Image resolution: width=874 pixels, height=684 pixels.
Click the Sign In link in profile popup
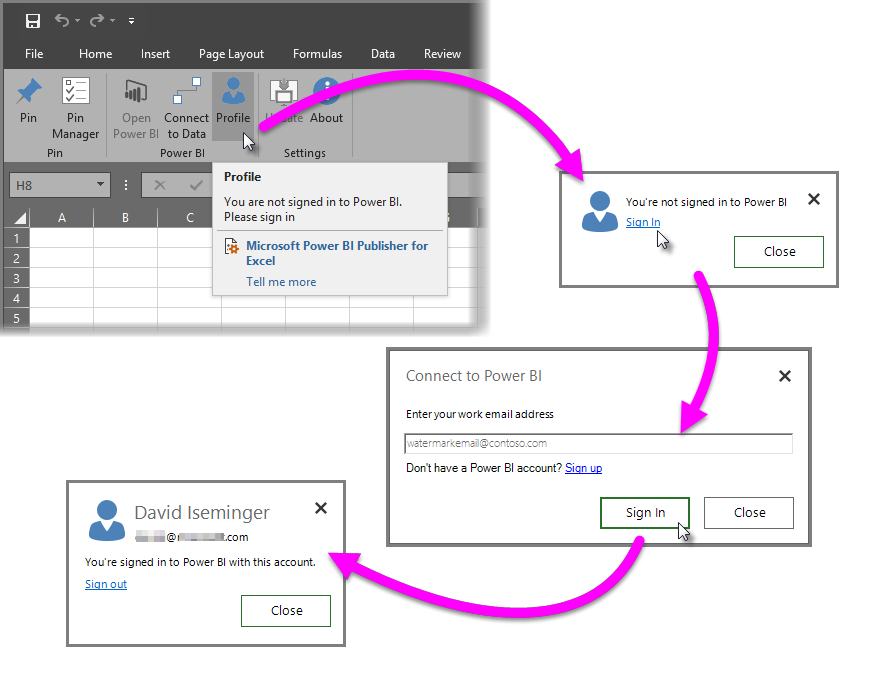click(x=643, y=222)
